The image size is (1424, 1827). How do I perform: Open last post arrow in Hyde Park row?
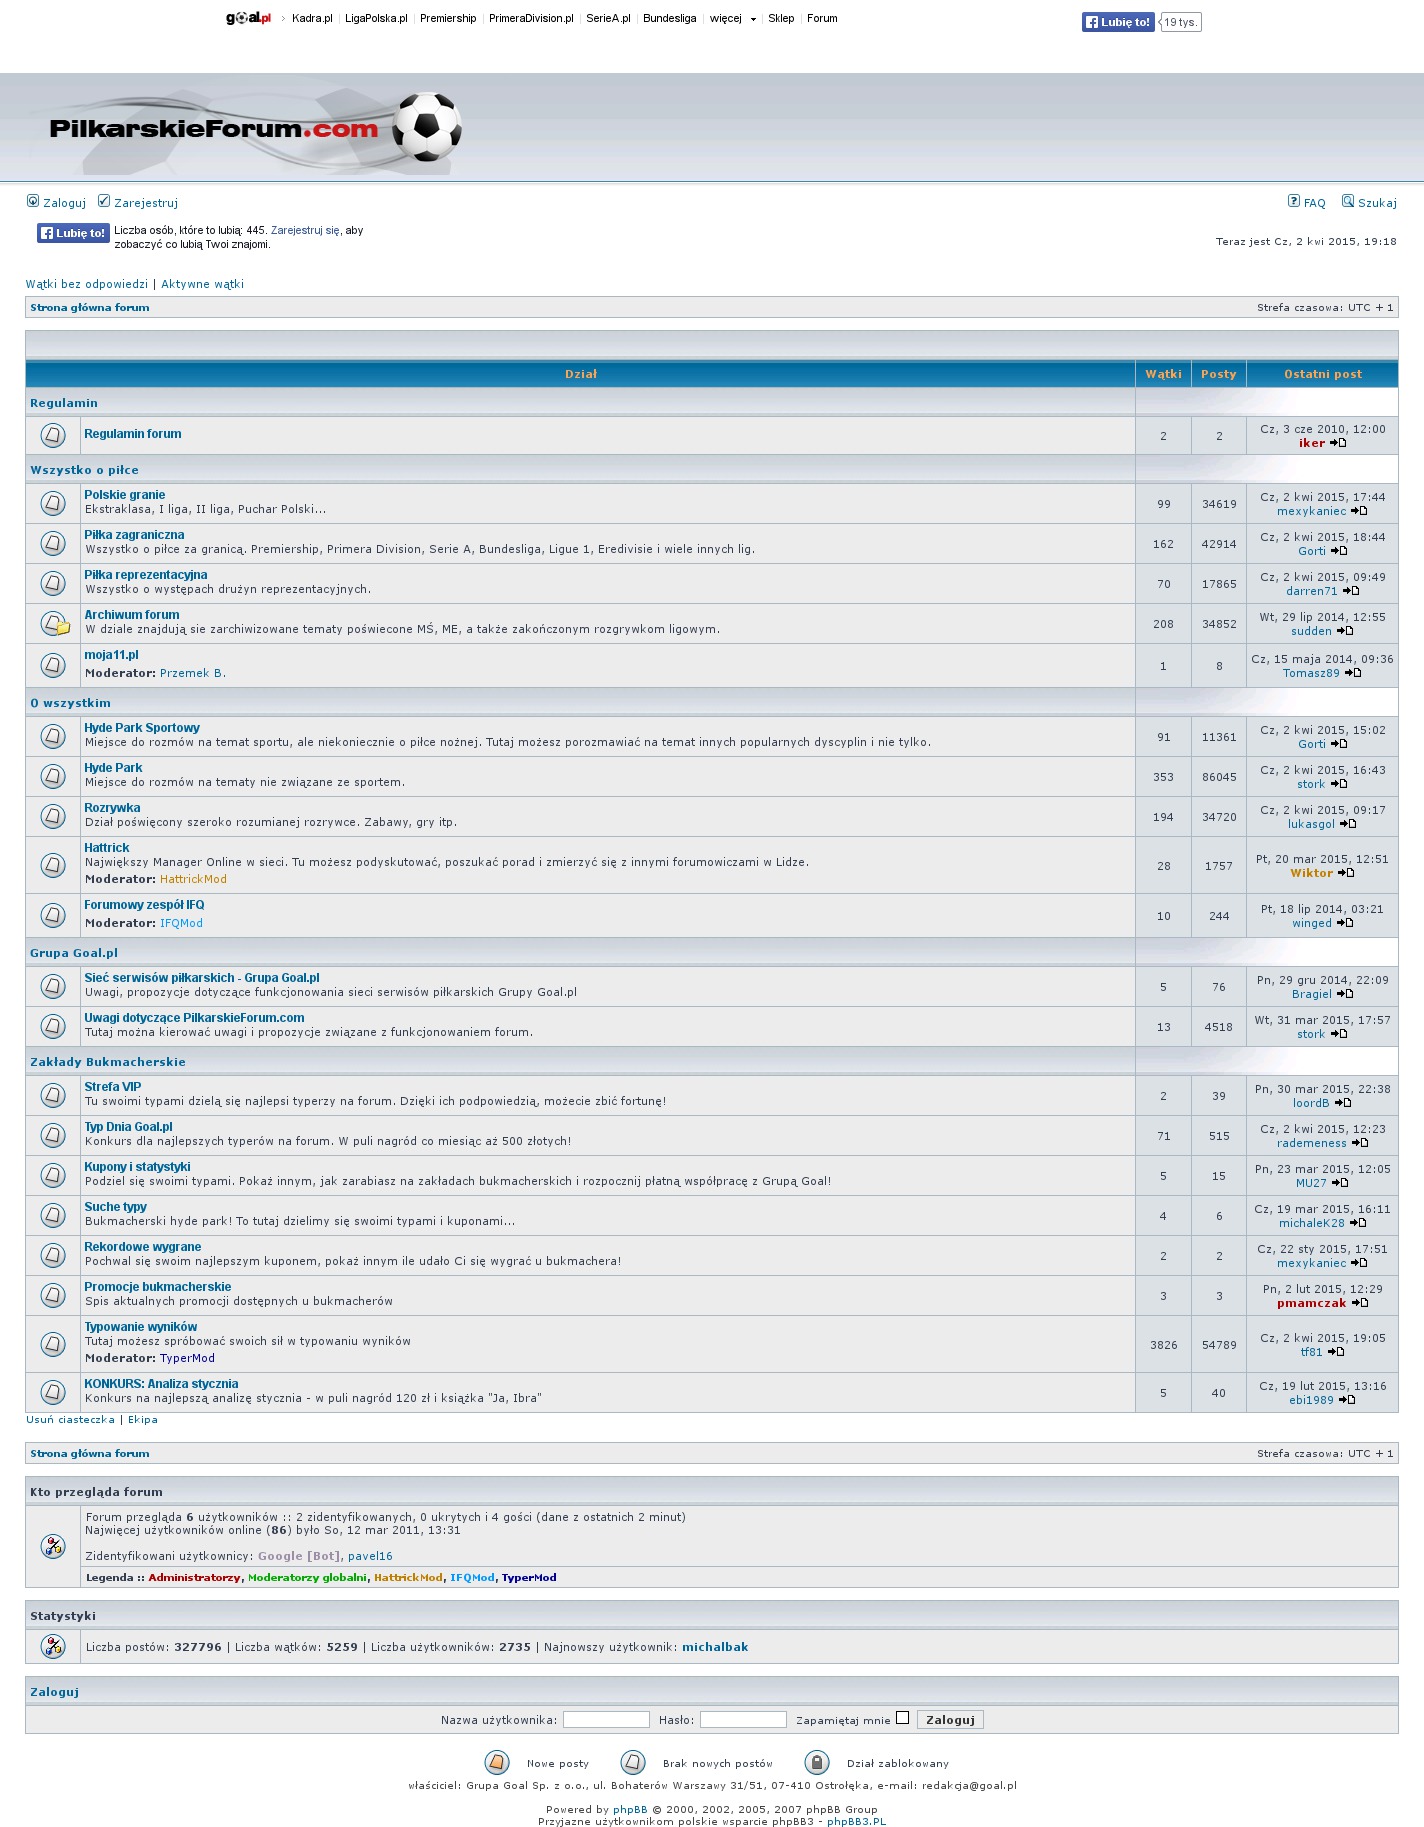[x=1340, y=784]
